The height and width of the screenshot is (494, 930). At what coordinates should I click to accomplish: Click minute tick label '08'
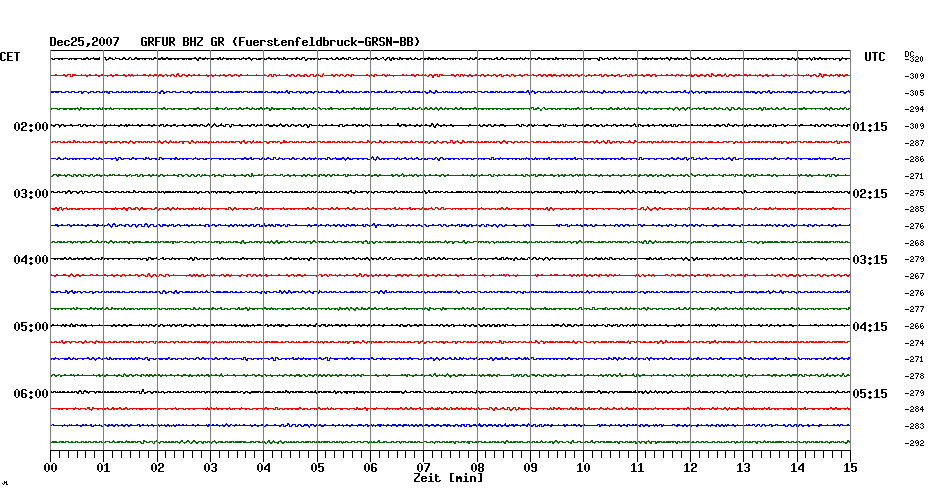coord(477,468)
